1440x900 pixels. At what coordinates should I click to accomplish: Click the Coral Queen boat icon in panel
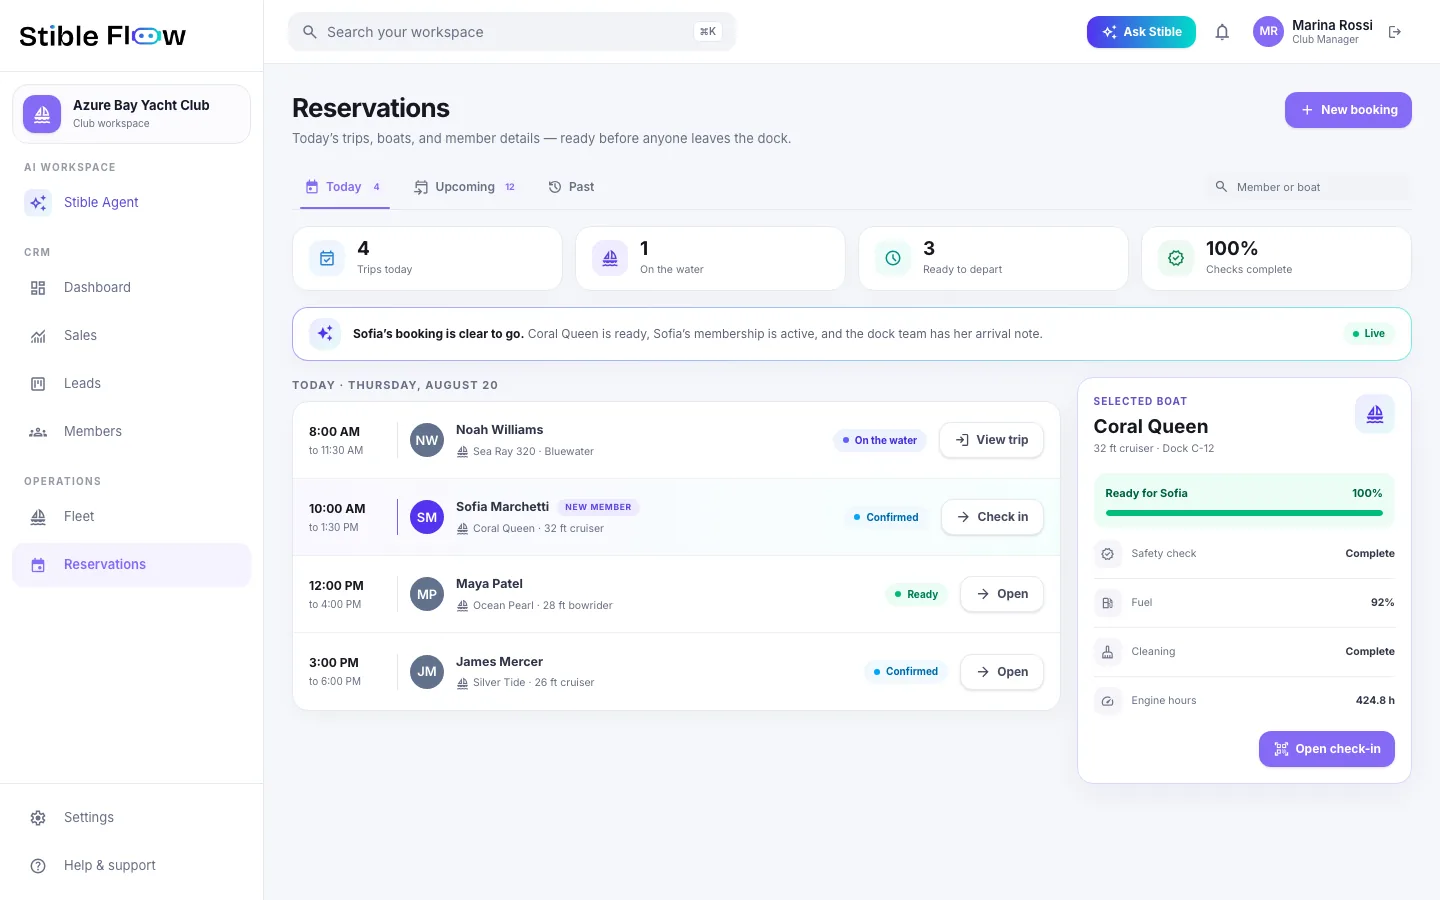[1375, 414]
